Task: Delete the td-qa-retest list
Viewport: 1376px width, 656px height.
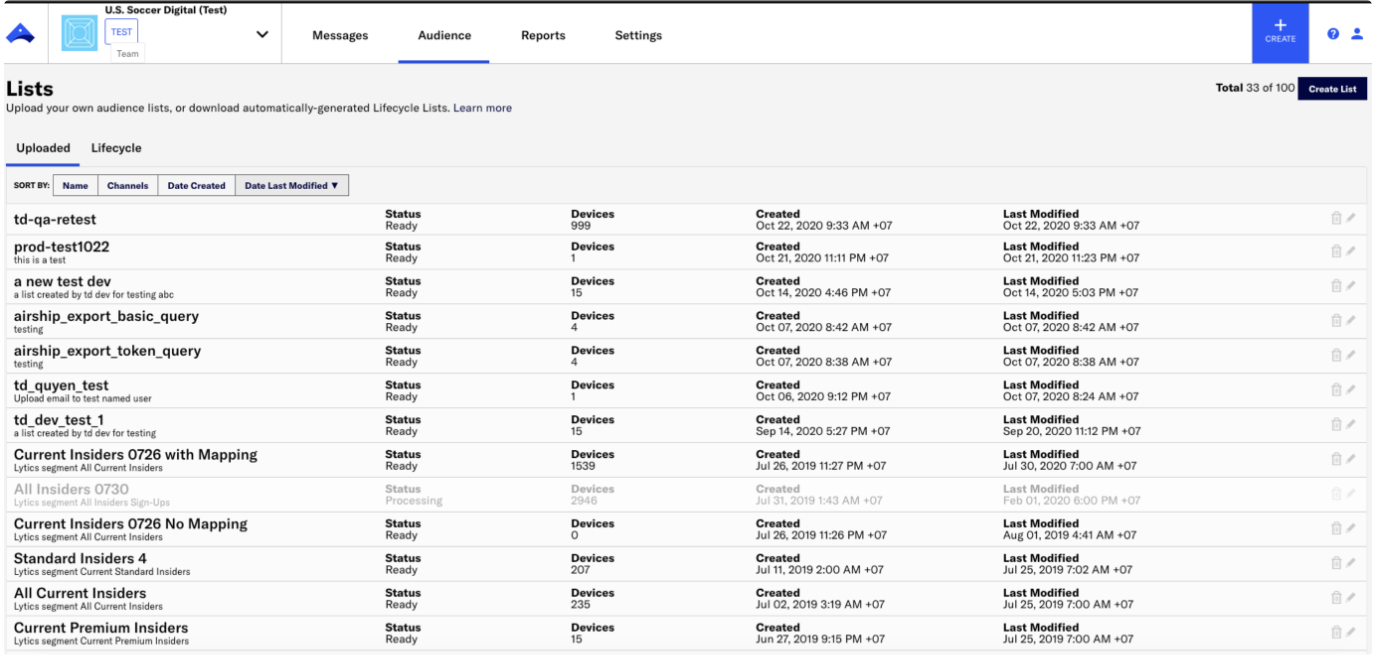Action: [1336, 219]
